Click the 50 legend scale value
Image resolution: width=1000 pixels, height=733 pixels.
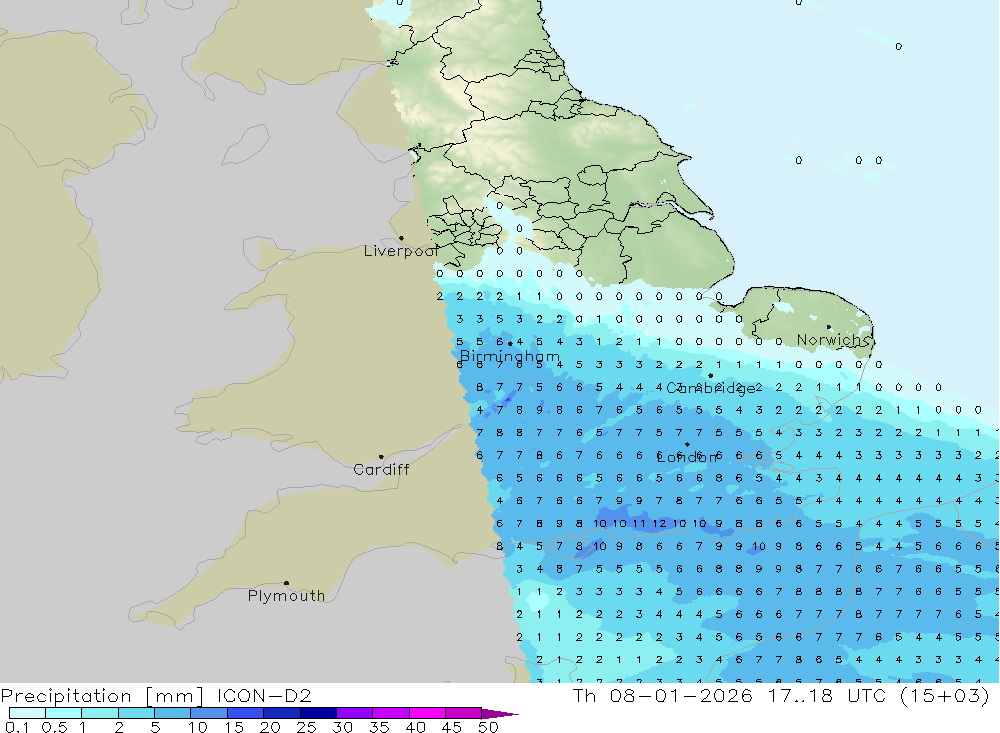(x=488, y=727)
